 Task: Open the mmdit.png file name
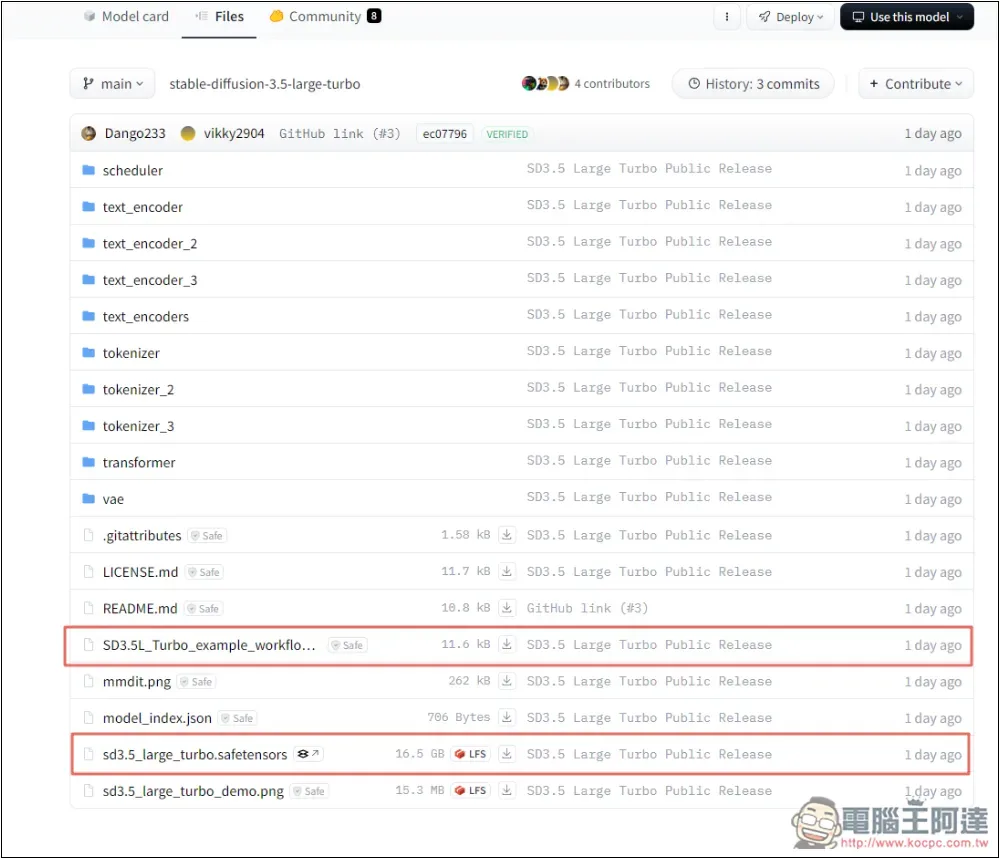coord(136,682)
